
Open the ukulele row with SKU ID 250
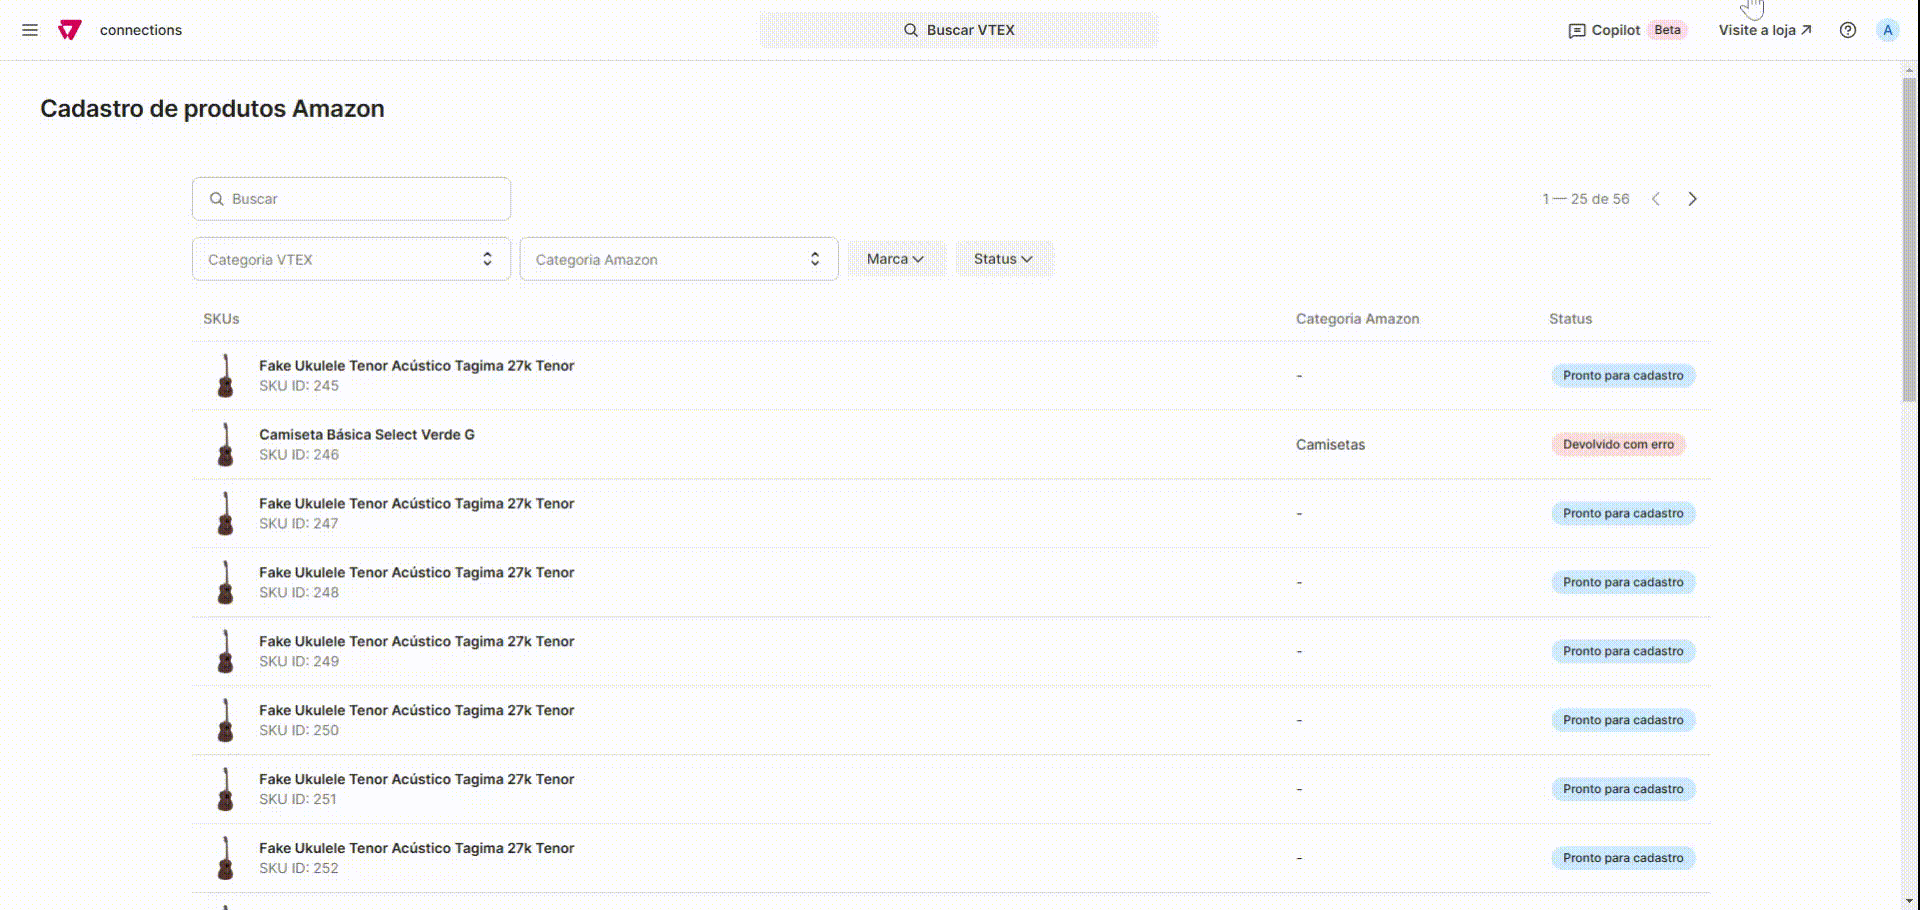pos(416,711)
